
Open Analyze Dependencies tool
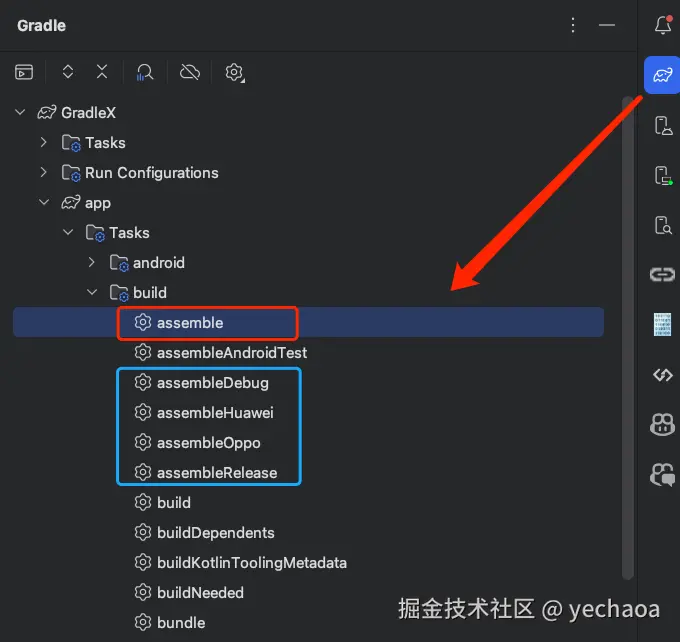(145, 72)
